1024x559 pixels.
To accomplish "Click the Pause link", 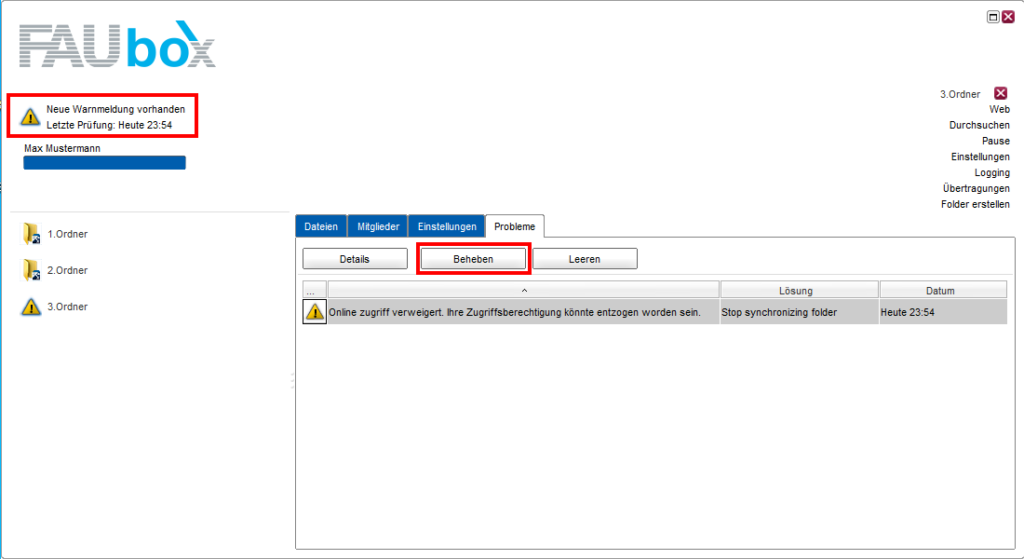I will click(x=995, y=141).
